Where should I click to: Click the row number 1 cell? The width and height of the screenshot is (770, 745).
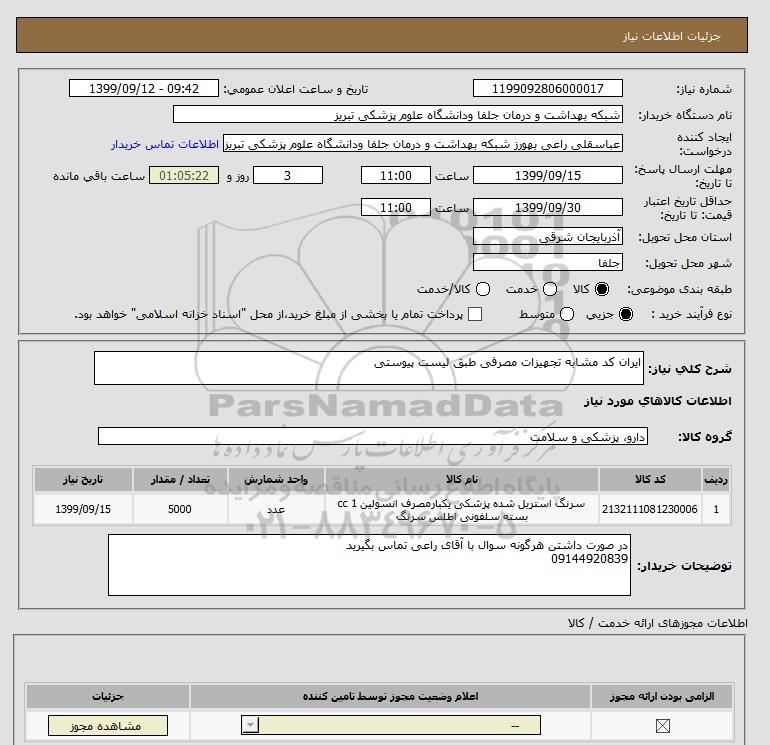pos(716,509)
